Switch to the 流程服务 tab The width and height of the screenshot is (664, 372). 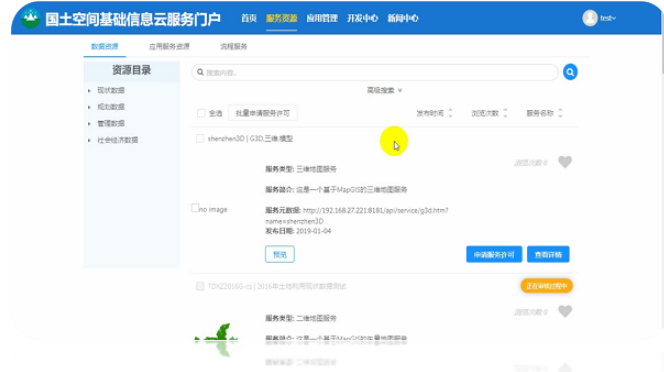[x=233, y=46]
